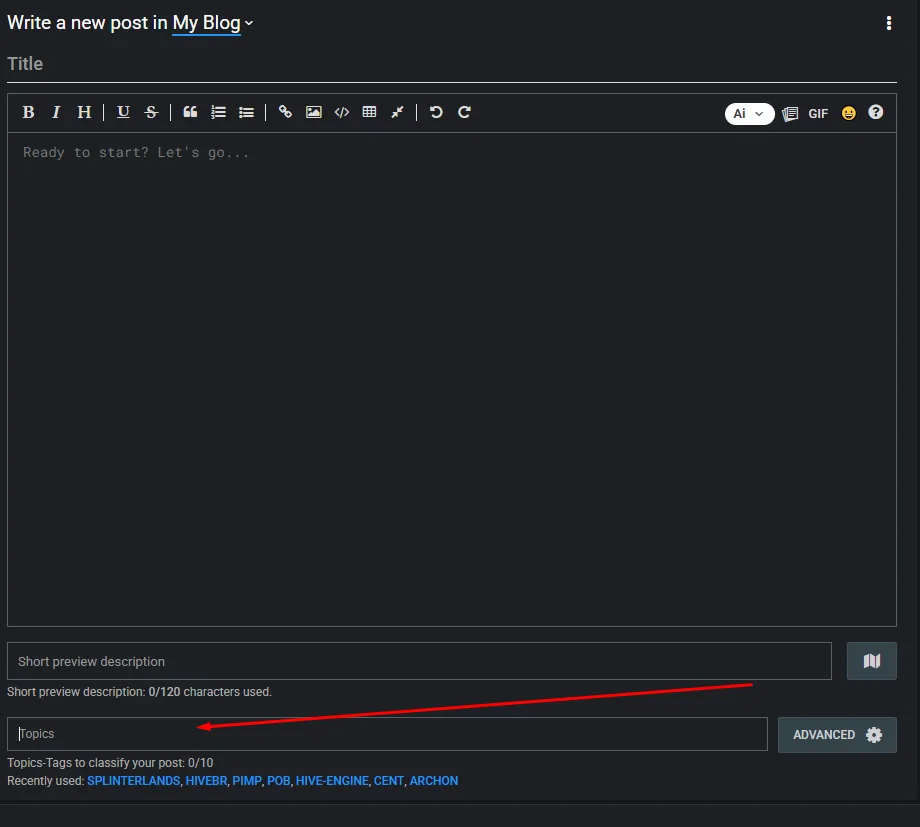The width and height of the screenshot is (920, 827).
Task: Redo the last edit
Action: pyautogui.click(x=464, y=112)
